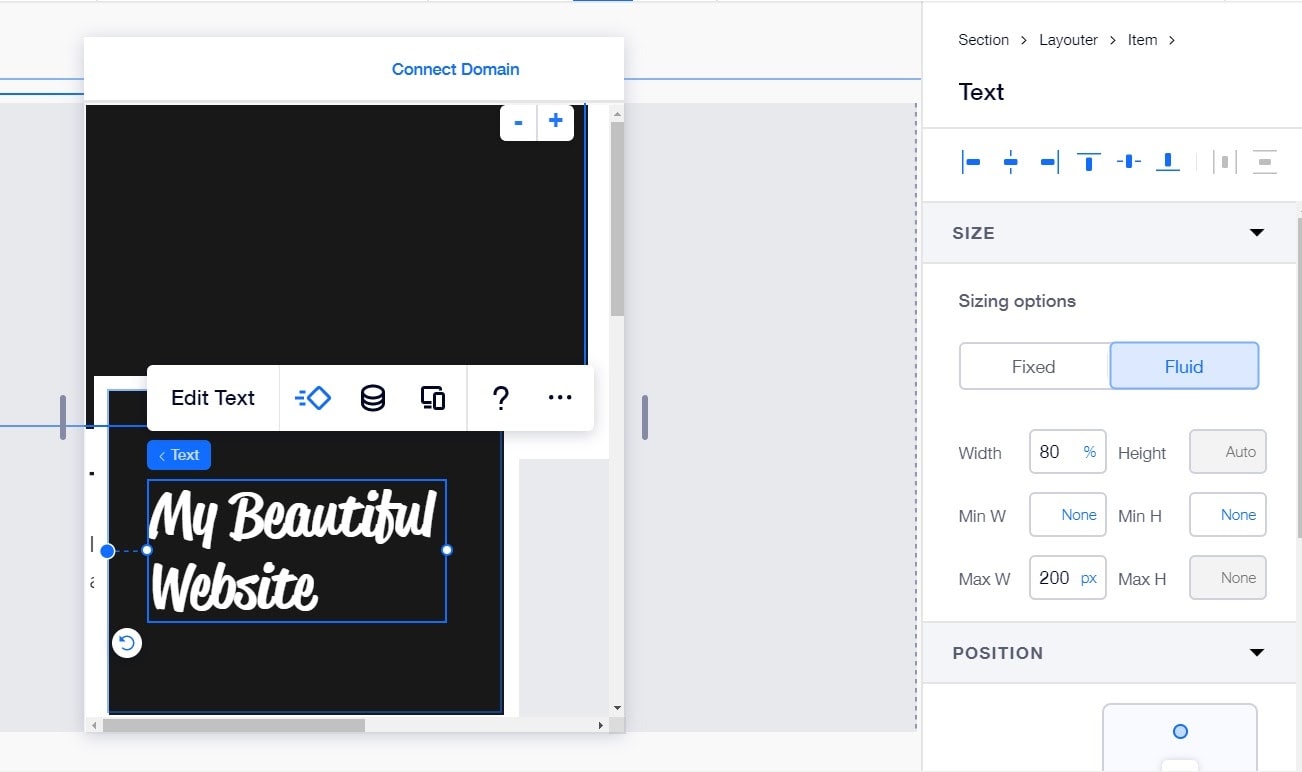This screenshot has width=1302, height=772.
Task: Select the position pin circle under POSITION
Action: (1179, 729)
